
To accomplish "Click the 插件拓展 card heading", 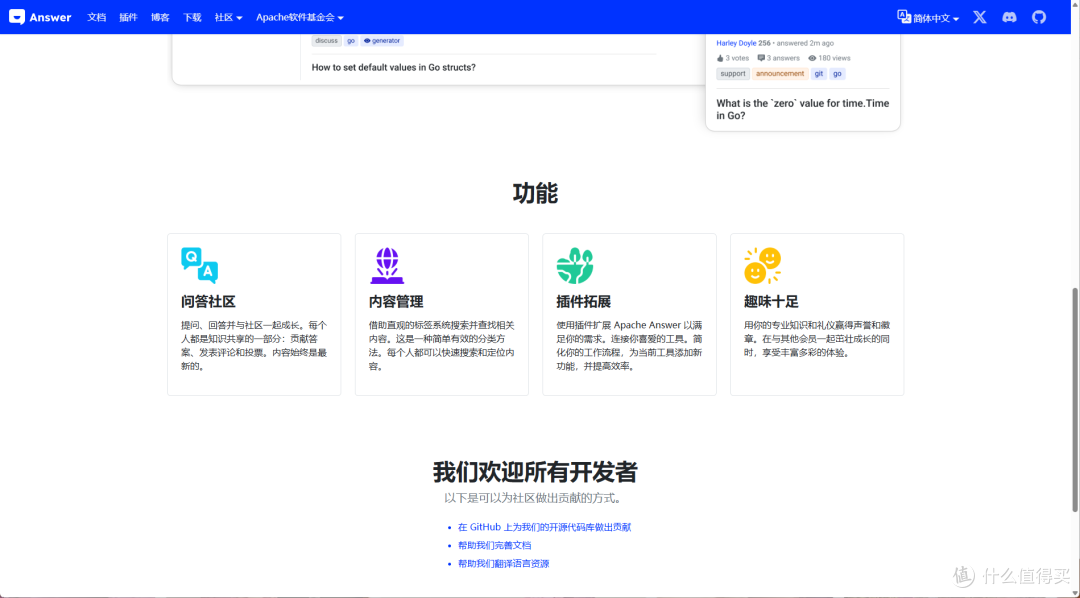I will click(x=583, y=302).
